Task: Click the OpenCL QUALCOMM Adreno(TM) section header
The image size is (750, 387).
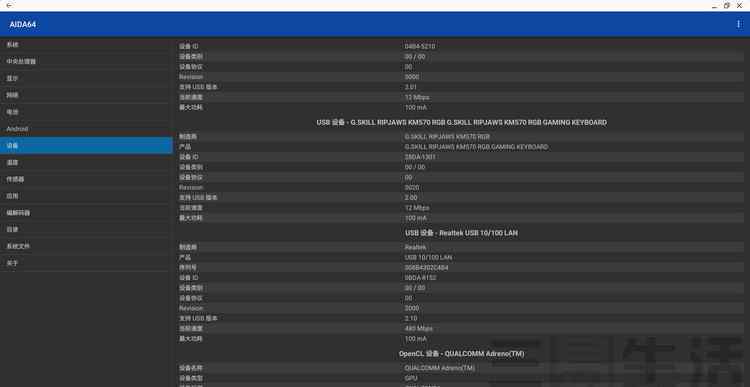Action: 461,354
